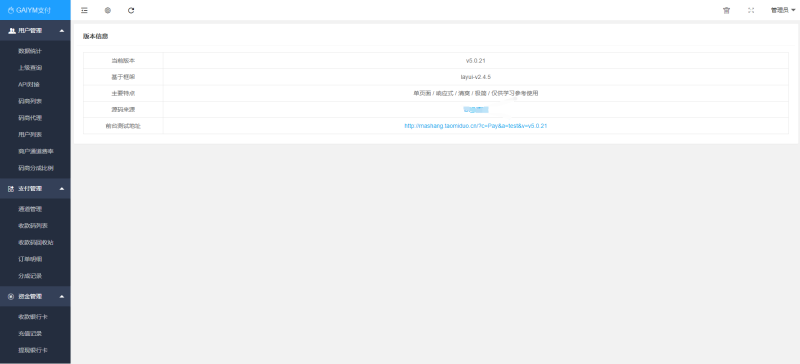
Task: Go to 充值记录 page
Action: (x=30, y=334)
